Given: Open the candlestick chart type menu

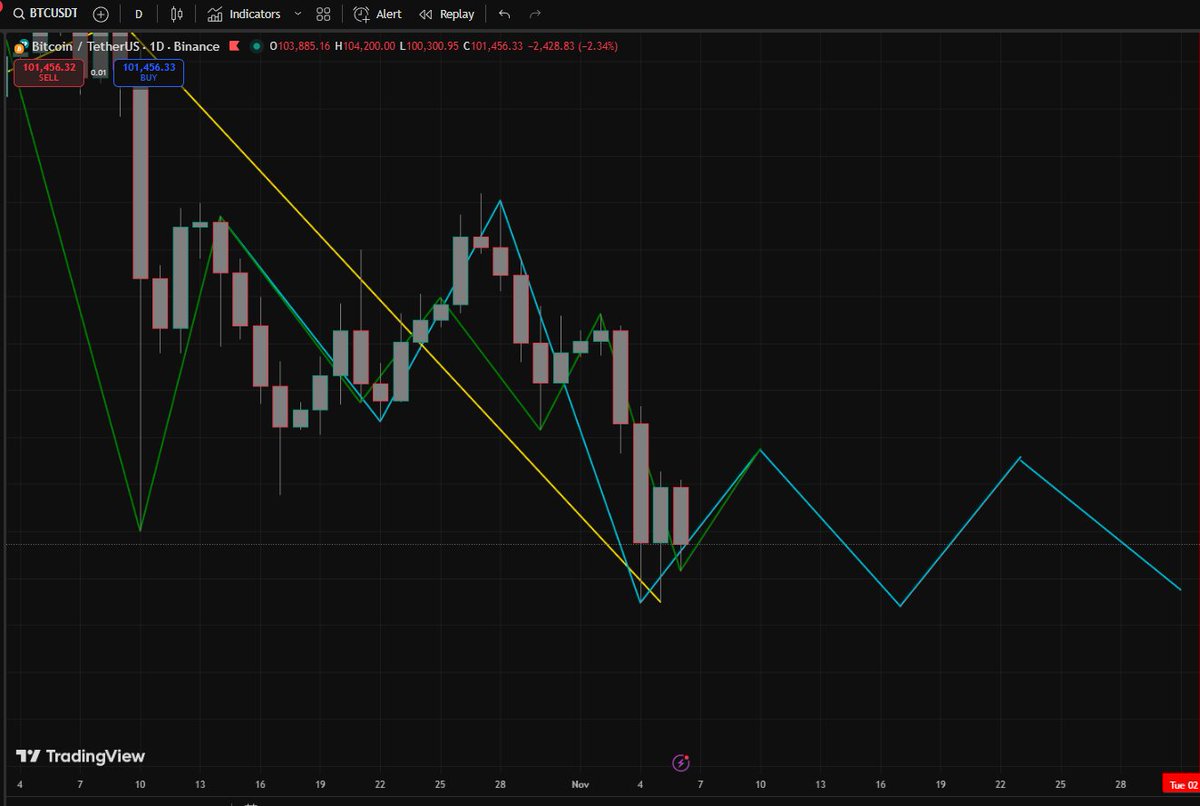Looking at the screenshot, I should 177,14.
